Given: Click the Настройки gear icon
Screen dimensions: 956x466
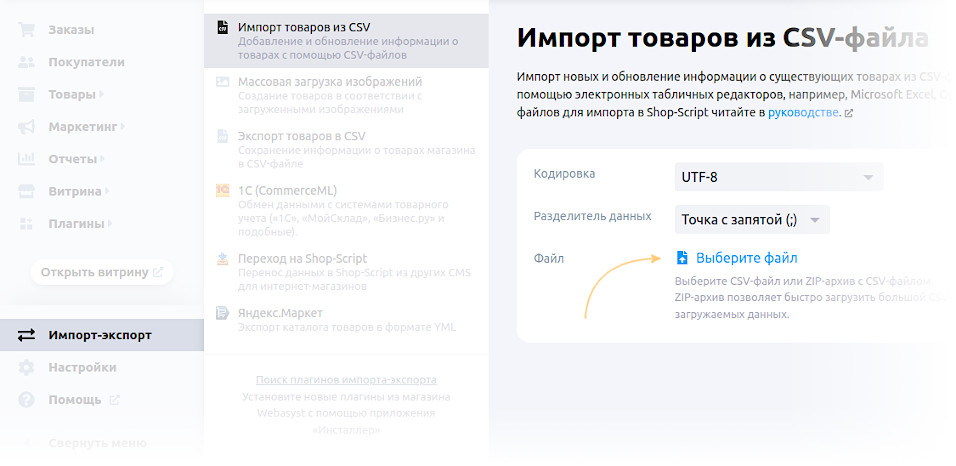Looking at the screenshot, I should 26,368.
